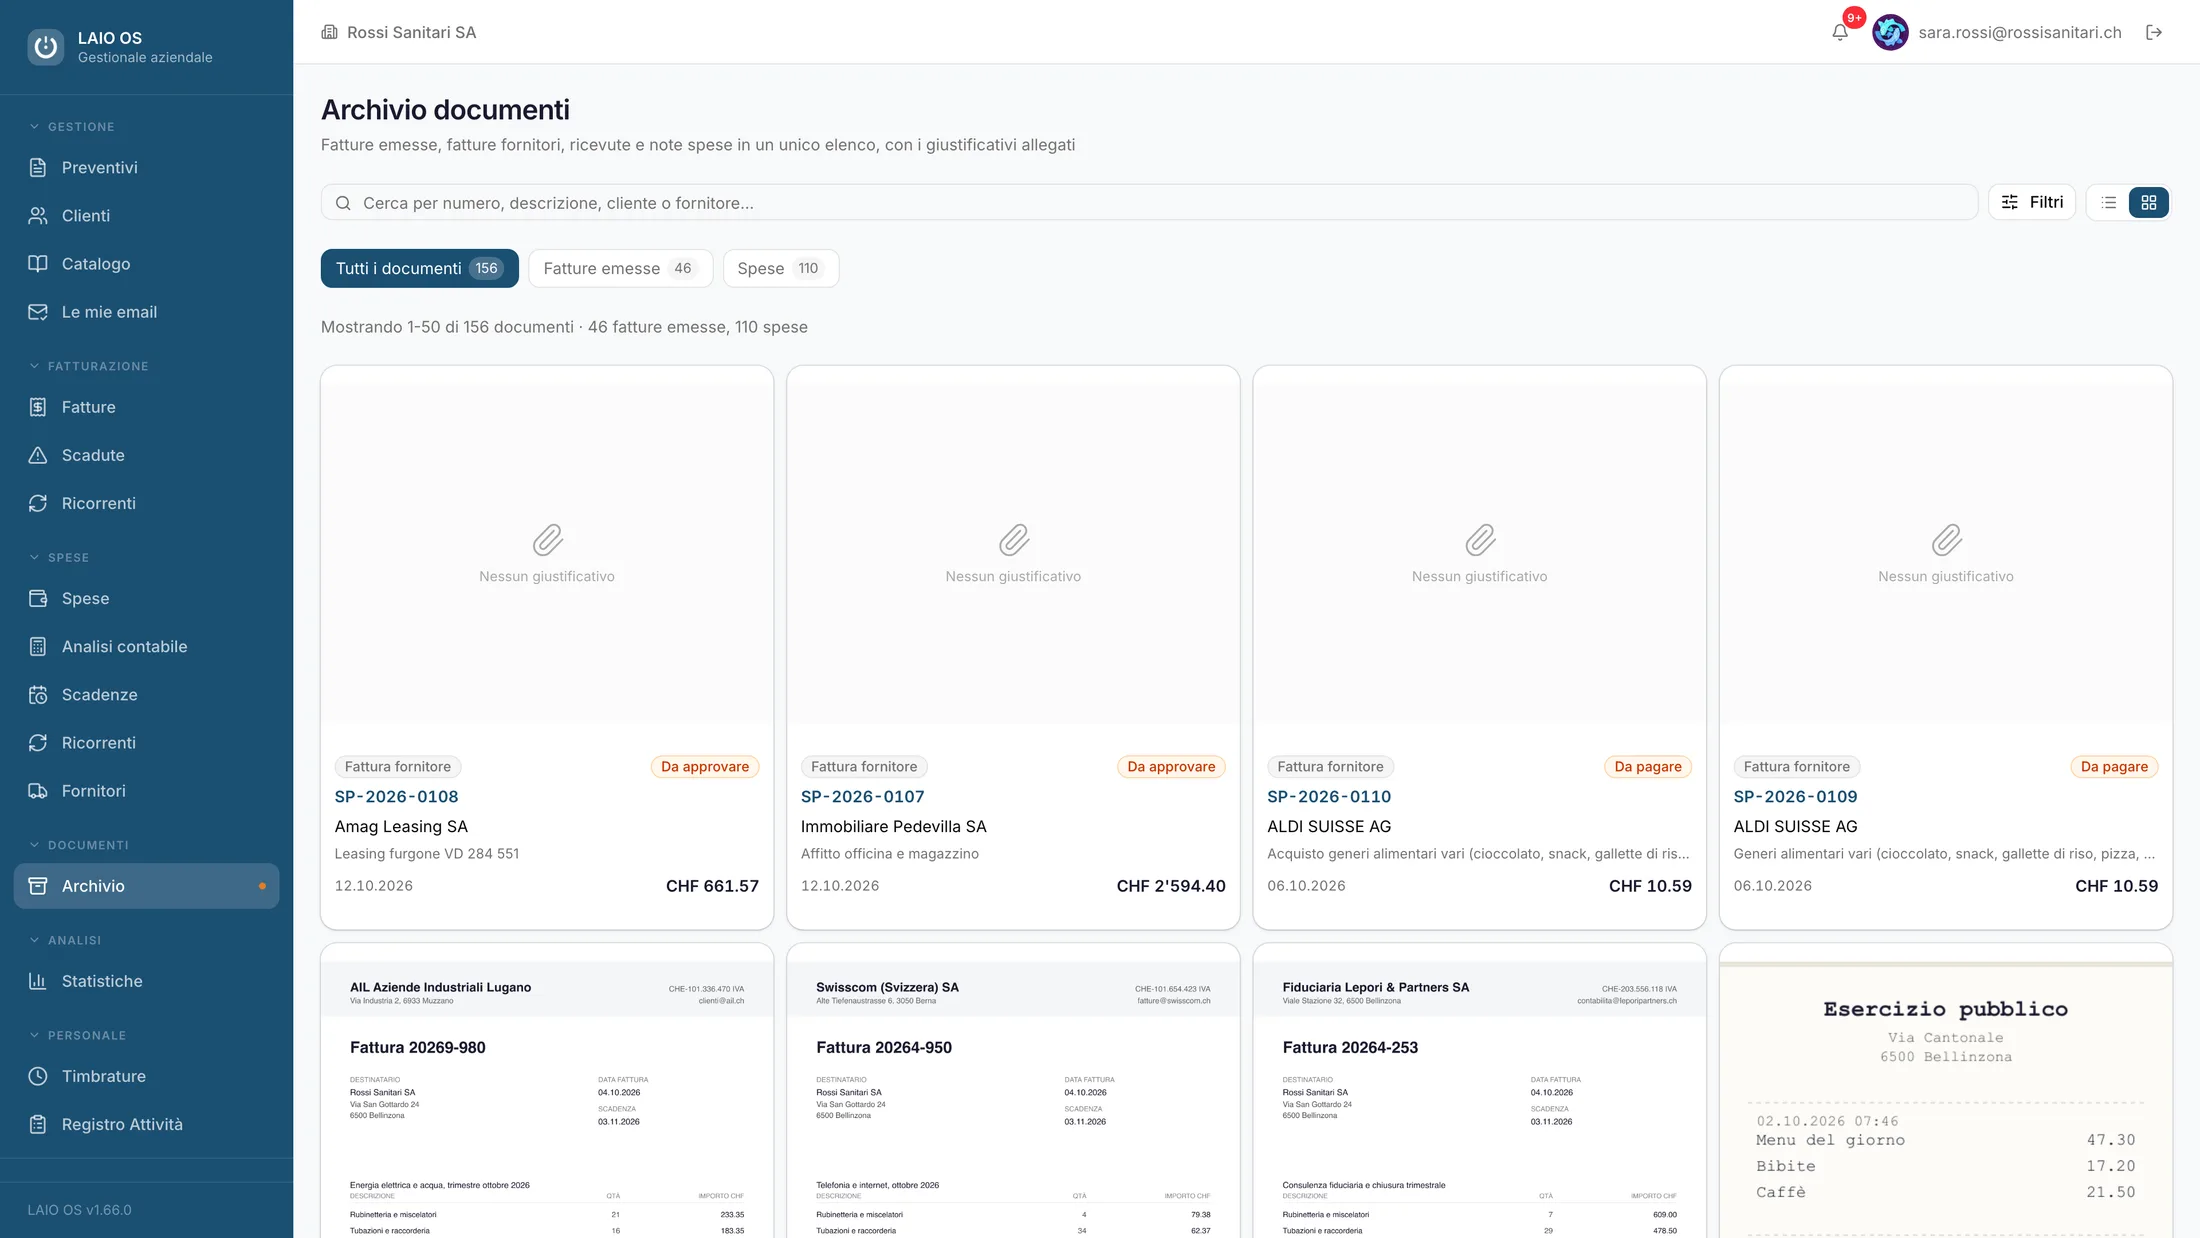Open document SP-2026-0108
2200x1238 pixels.
[x=396, y=796]
